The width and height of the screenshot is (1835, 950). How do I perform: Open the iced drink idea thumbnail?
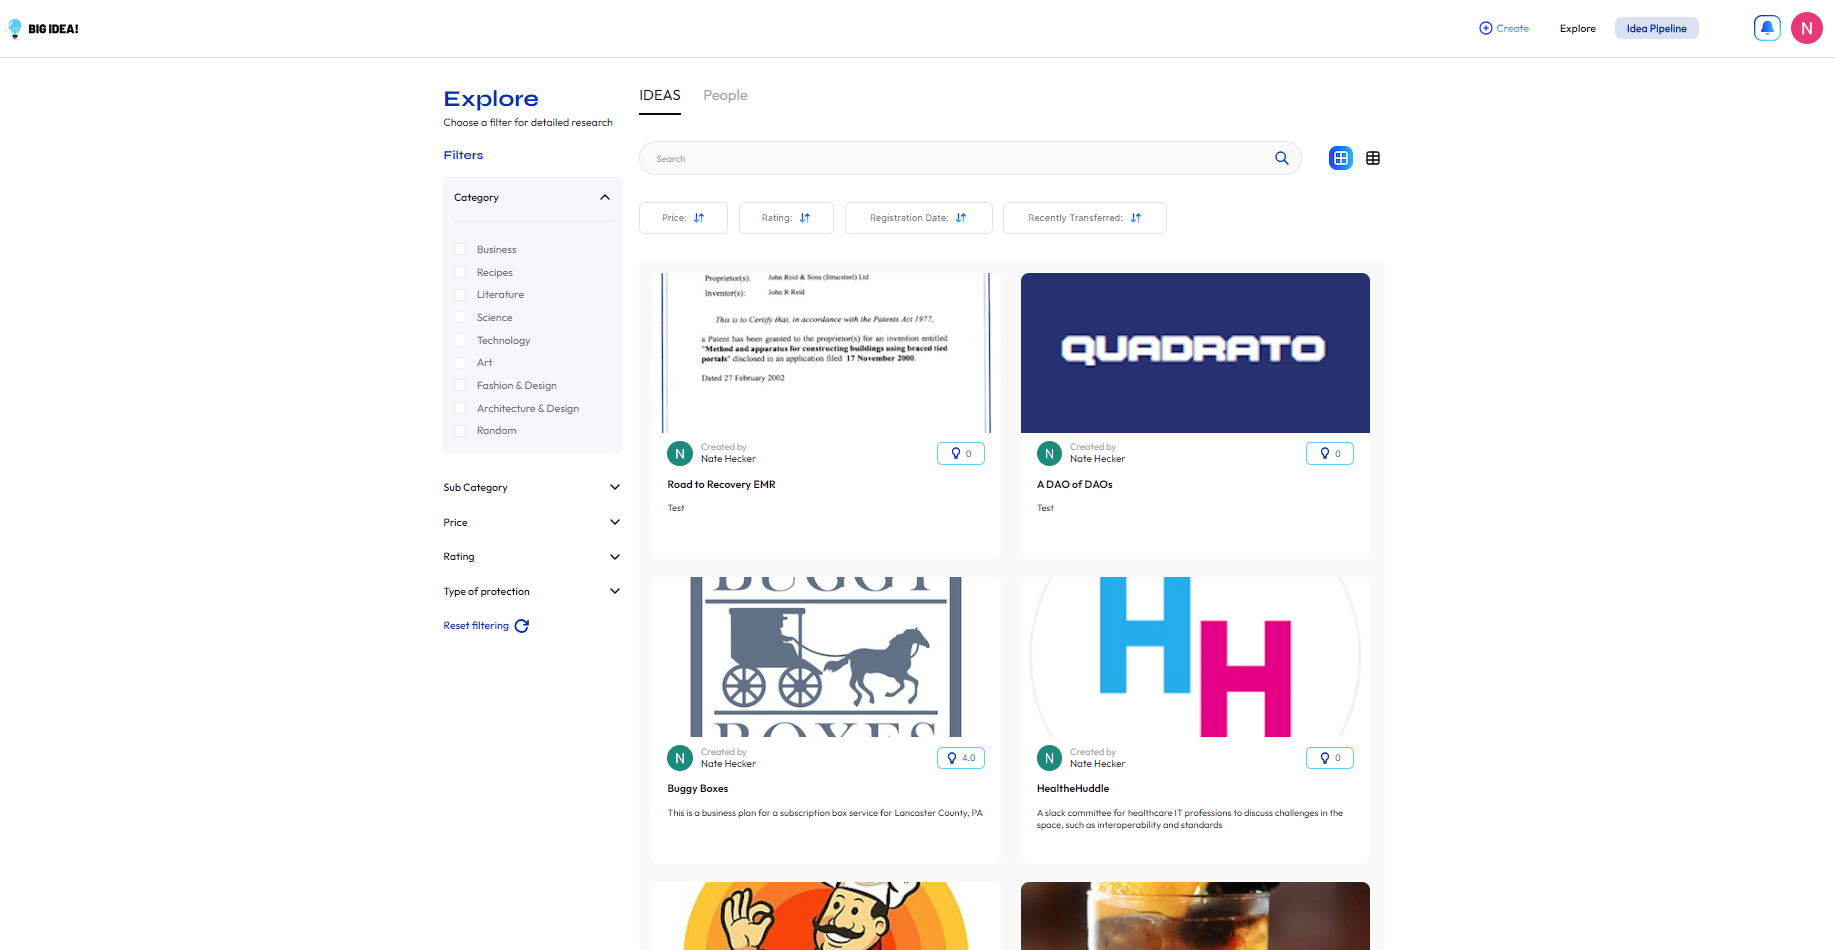(1195, 916)
